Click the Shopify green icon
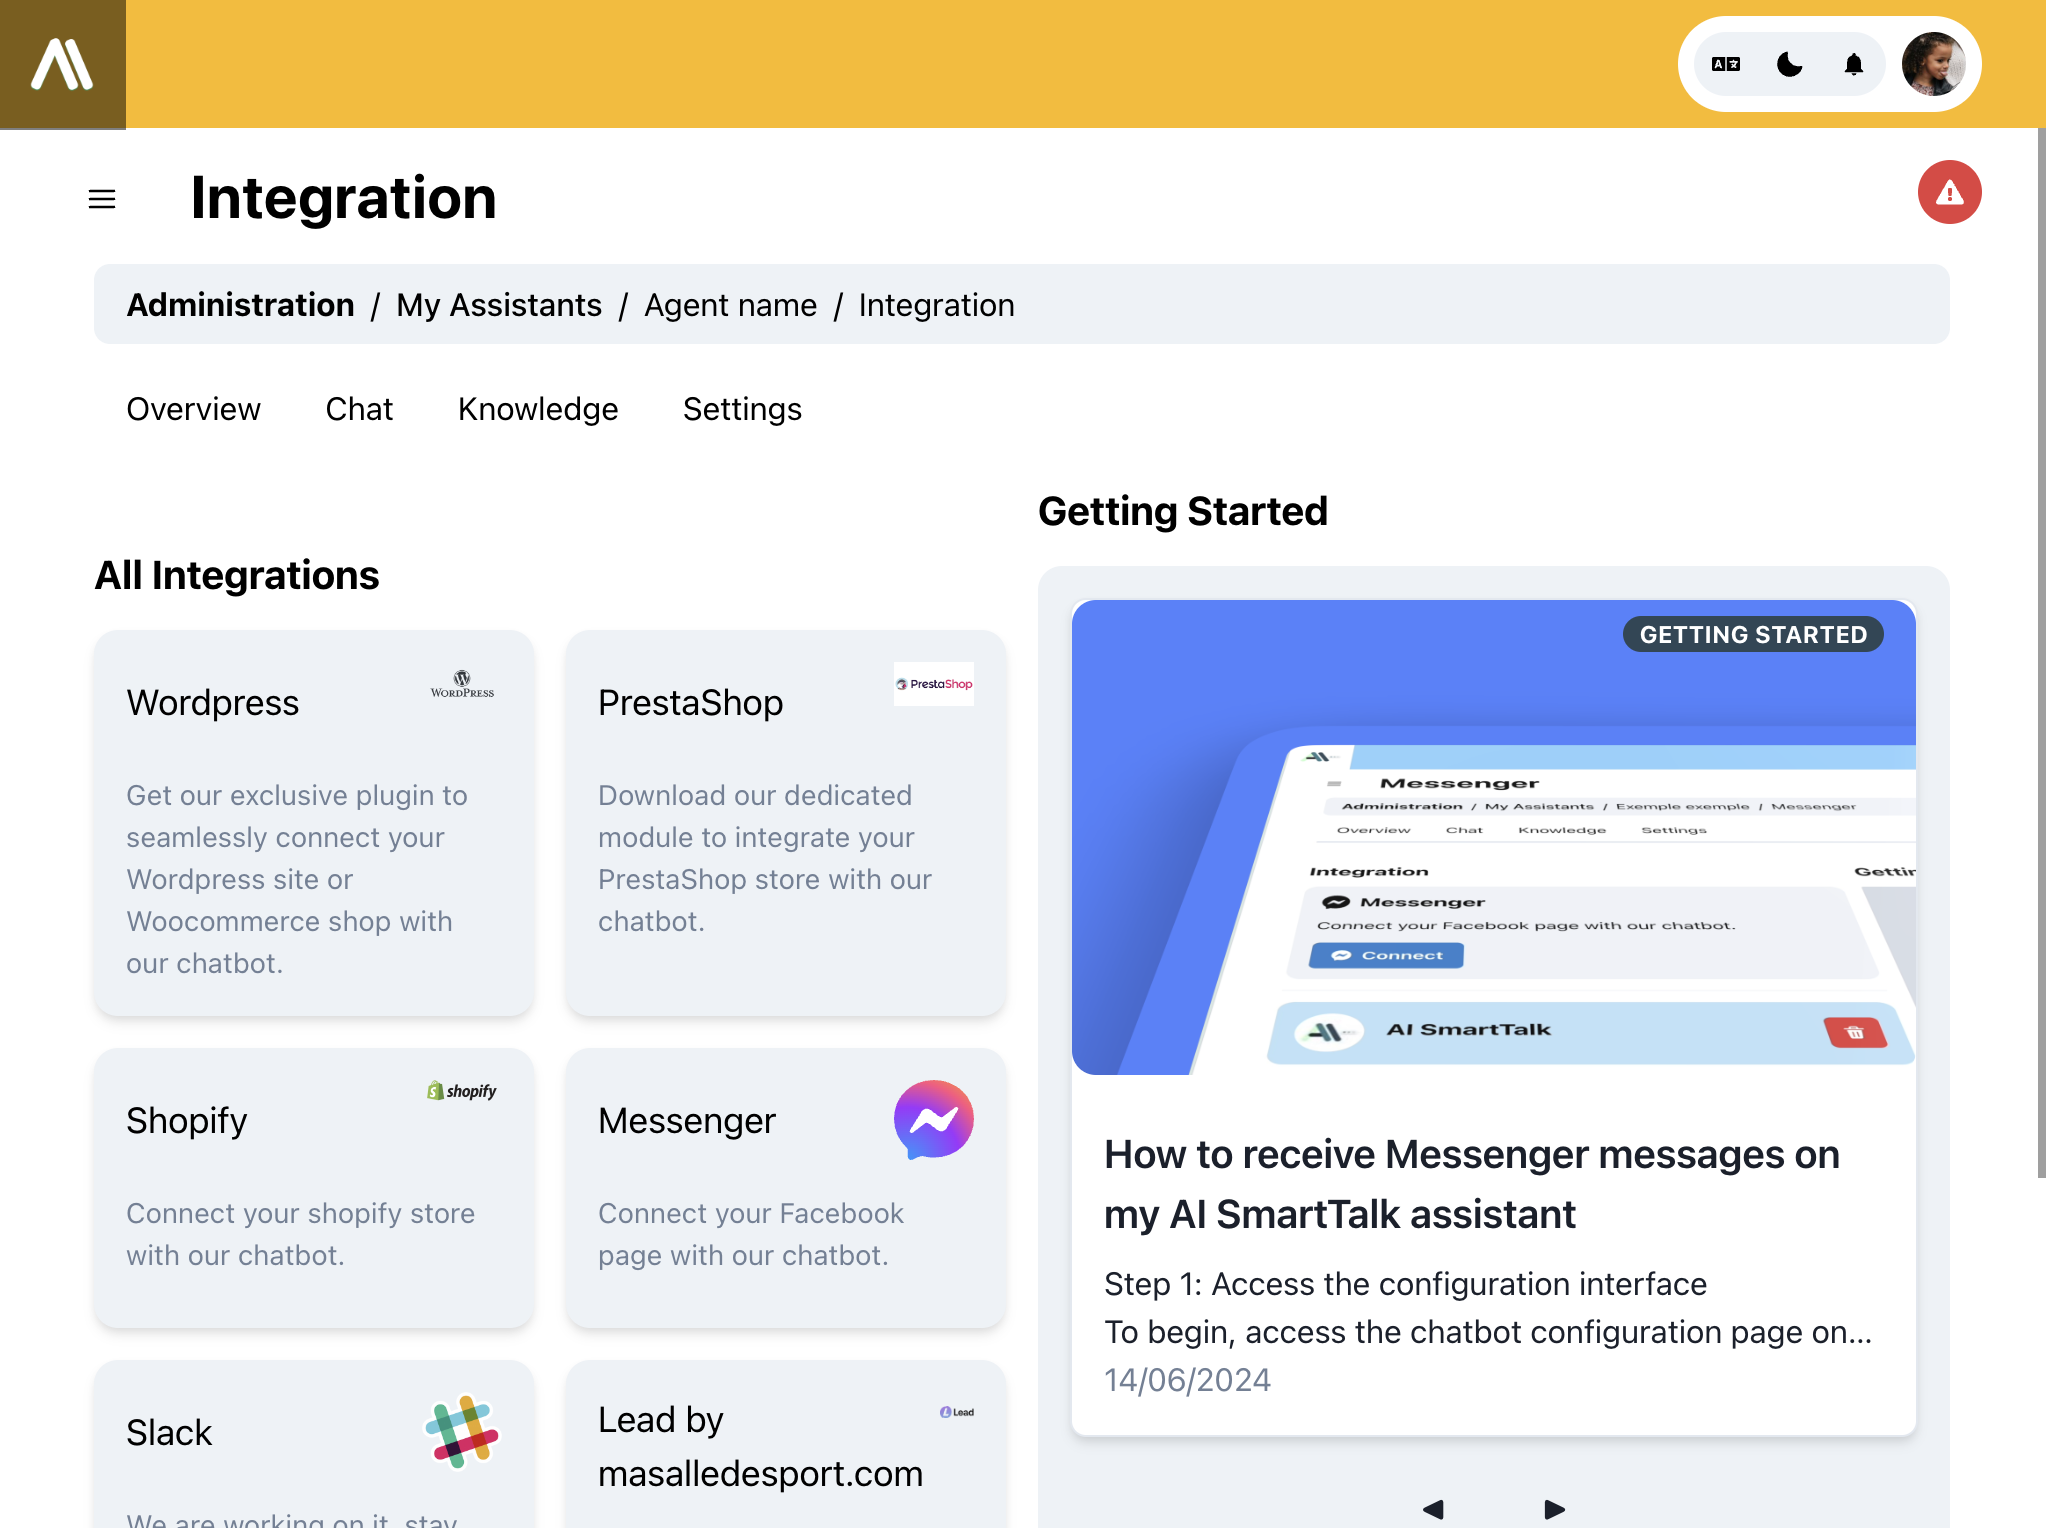Screen dimensions: 2046x1528 click(435, 1090)
